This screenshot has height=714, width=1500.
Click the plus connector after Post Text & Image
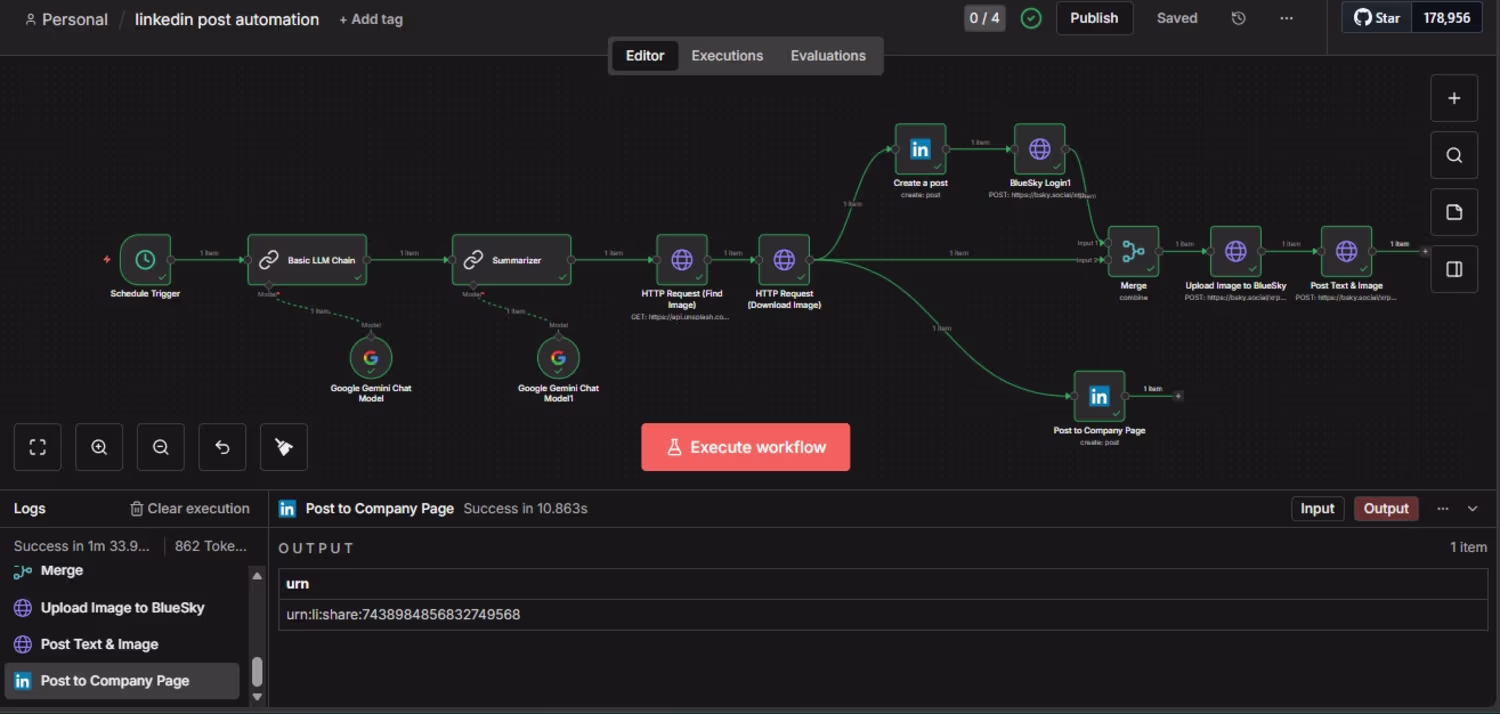[1425, 251]
